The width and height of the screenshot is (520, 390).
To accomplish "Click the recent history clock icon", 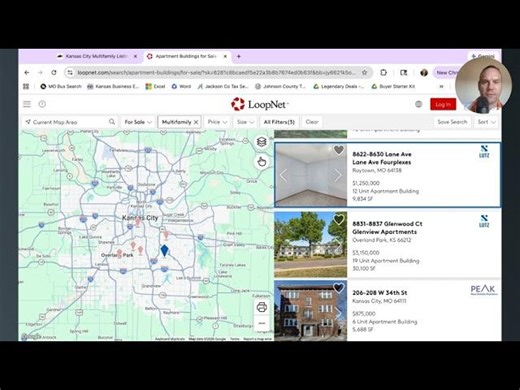I will pyautogui.click(x=42, y=104).
